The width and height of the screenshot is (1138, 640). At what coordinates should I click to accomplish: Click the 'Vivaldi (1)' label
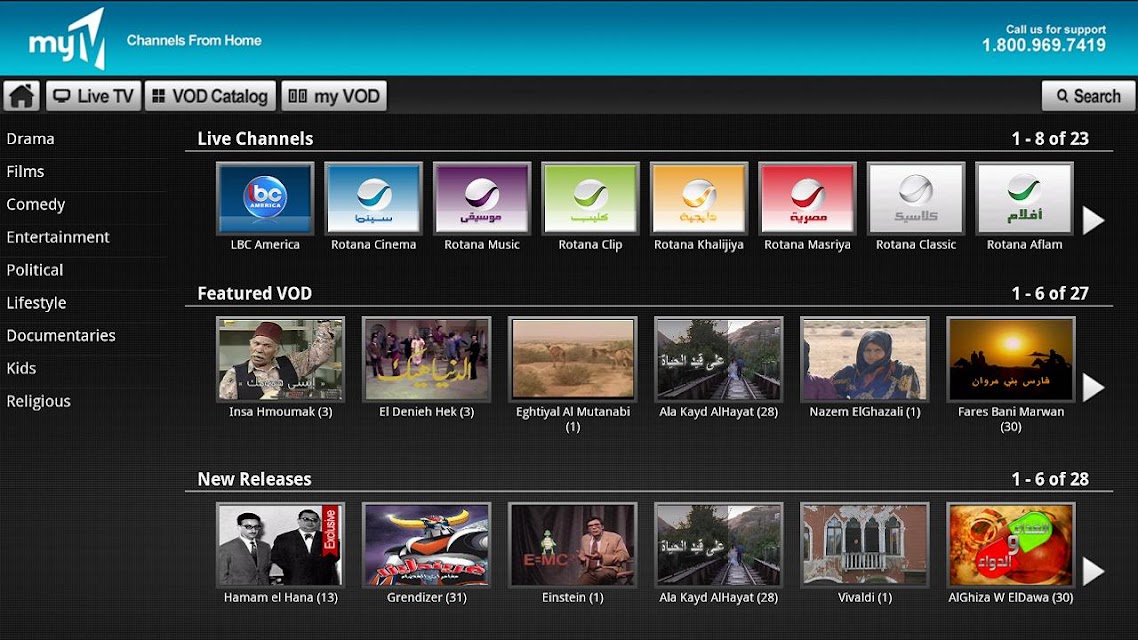click(x=864, y=598)
